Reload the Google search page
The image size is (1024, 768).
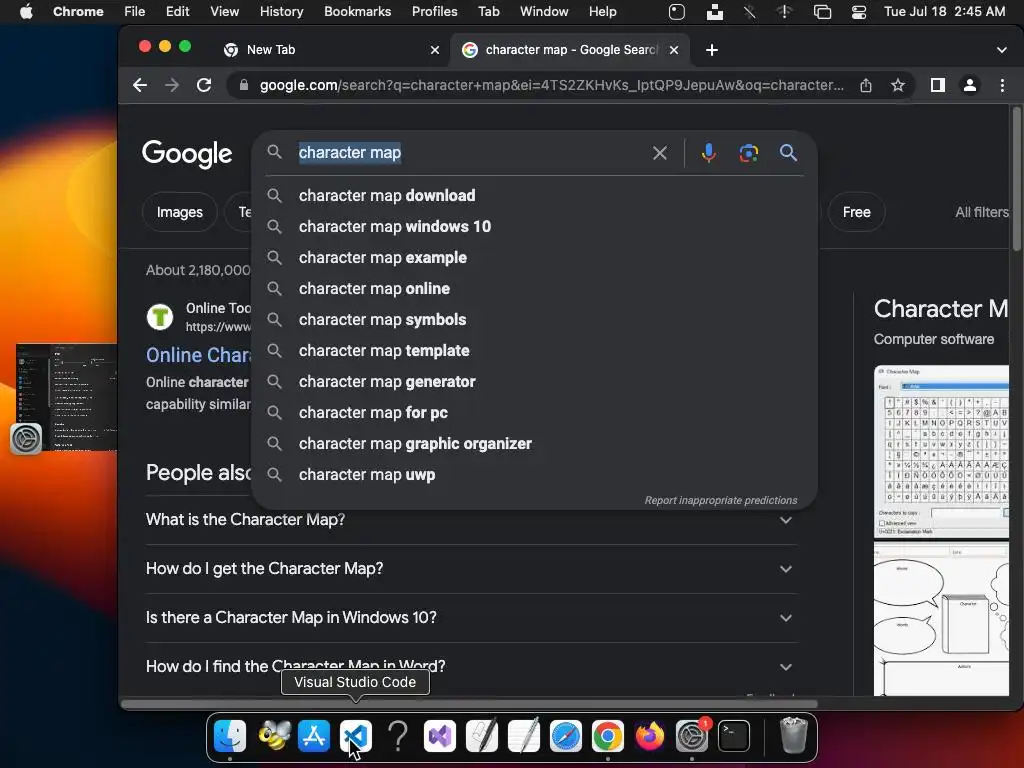point(204,85)
